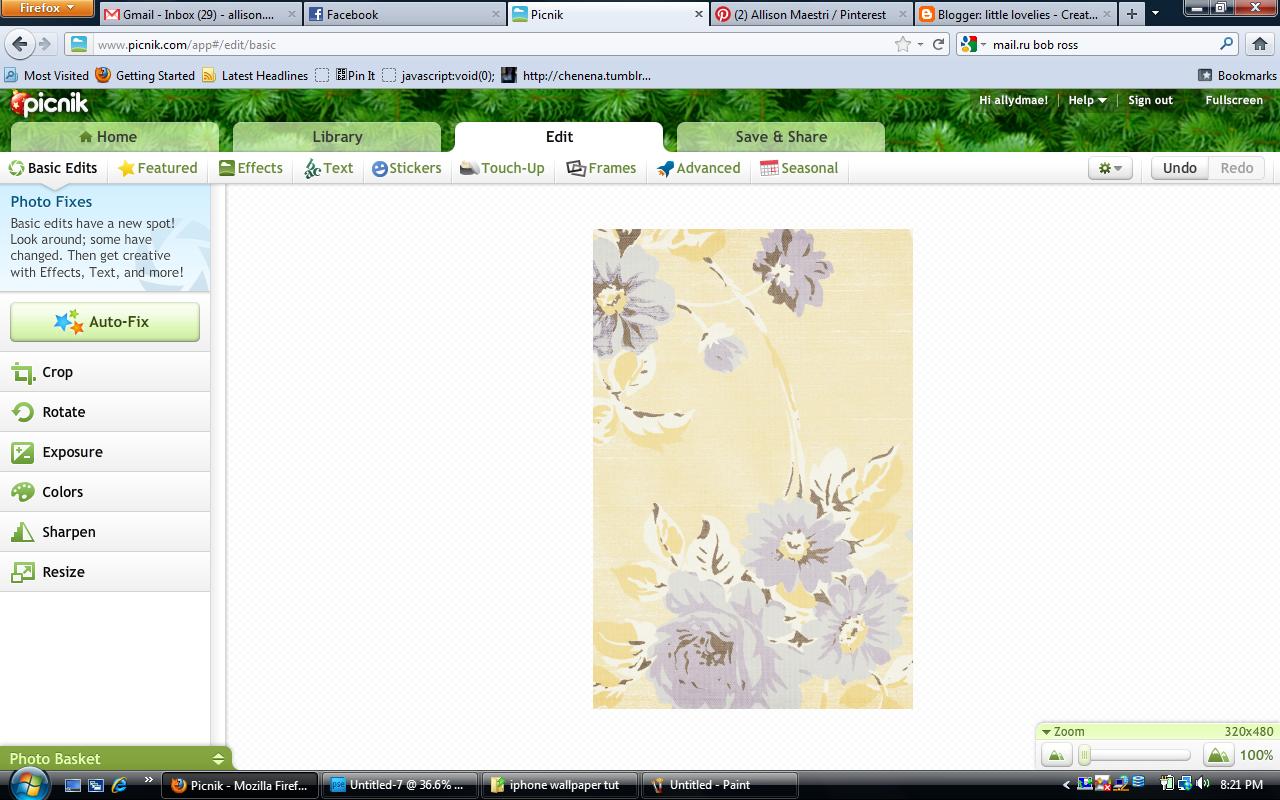1280x800 pixels.
Task: Click the Colors palette icon
Action: 22,492
